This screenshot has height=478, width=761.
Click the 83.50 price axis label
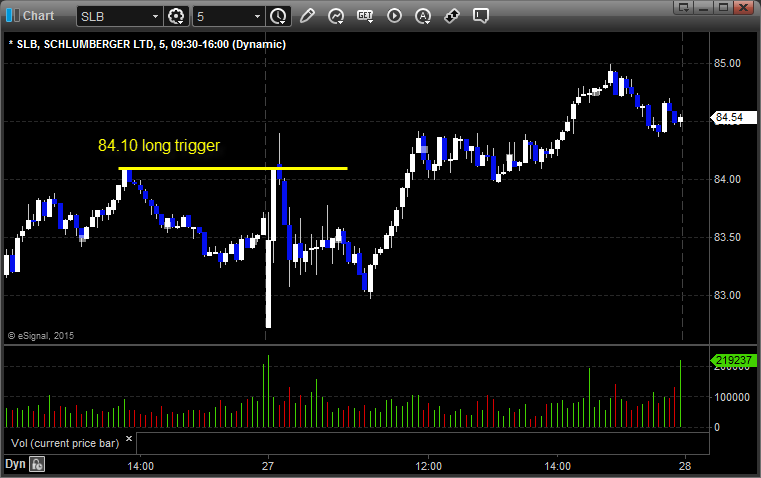[x=727, y=237]
